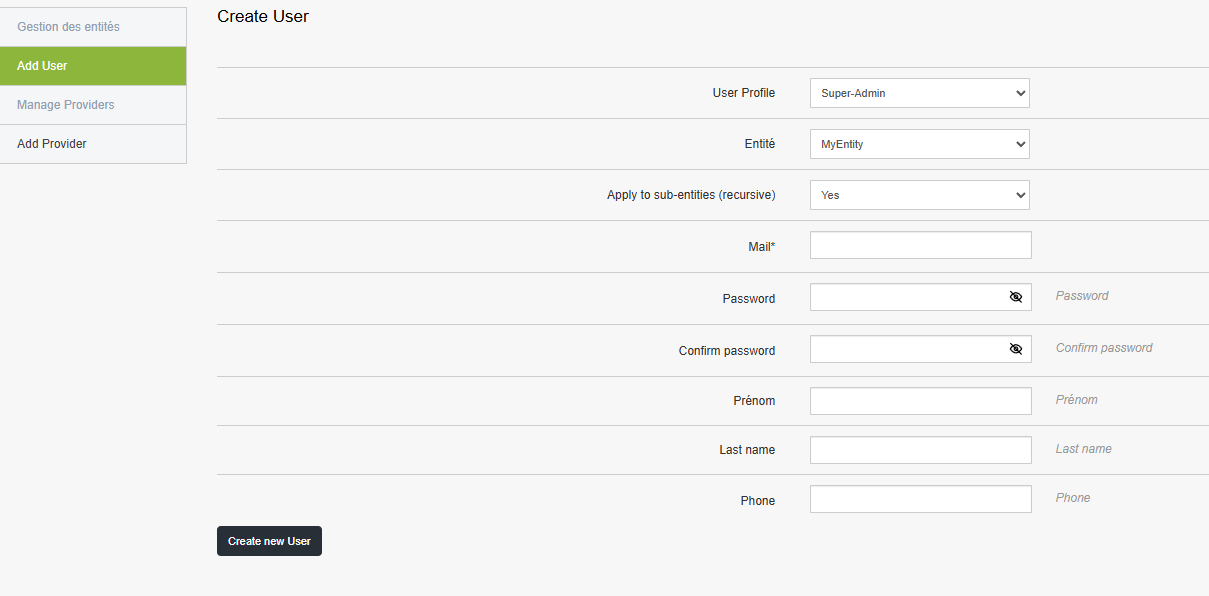Click the Mail* field label
Viewport: 1209px width, 596px height.
coord(761,246)
